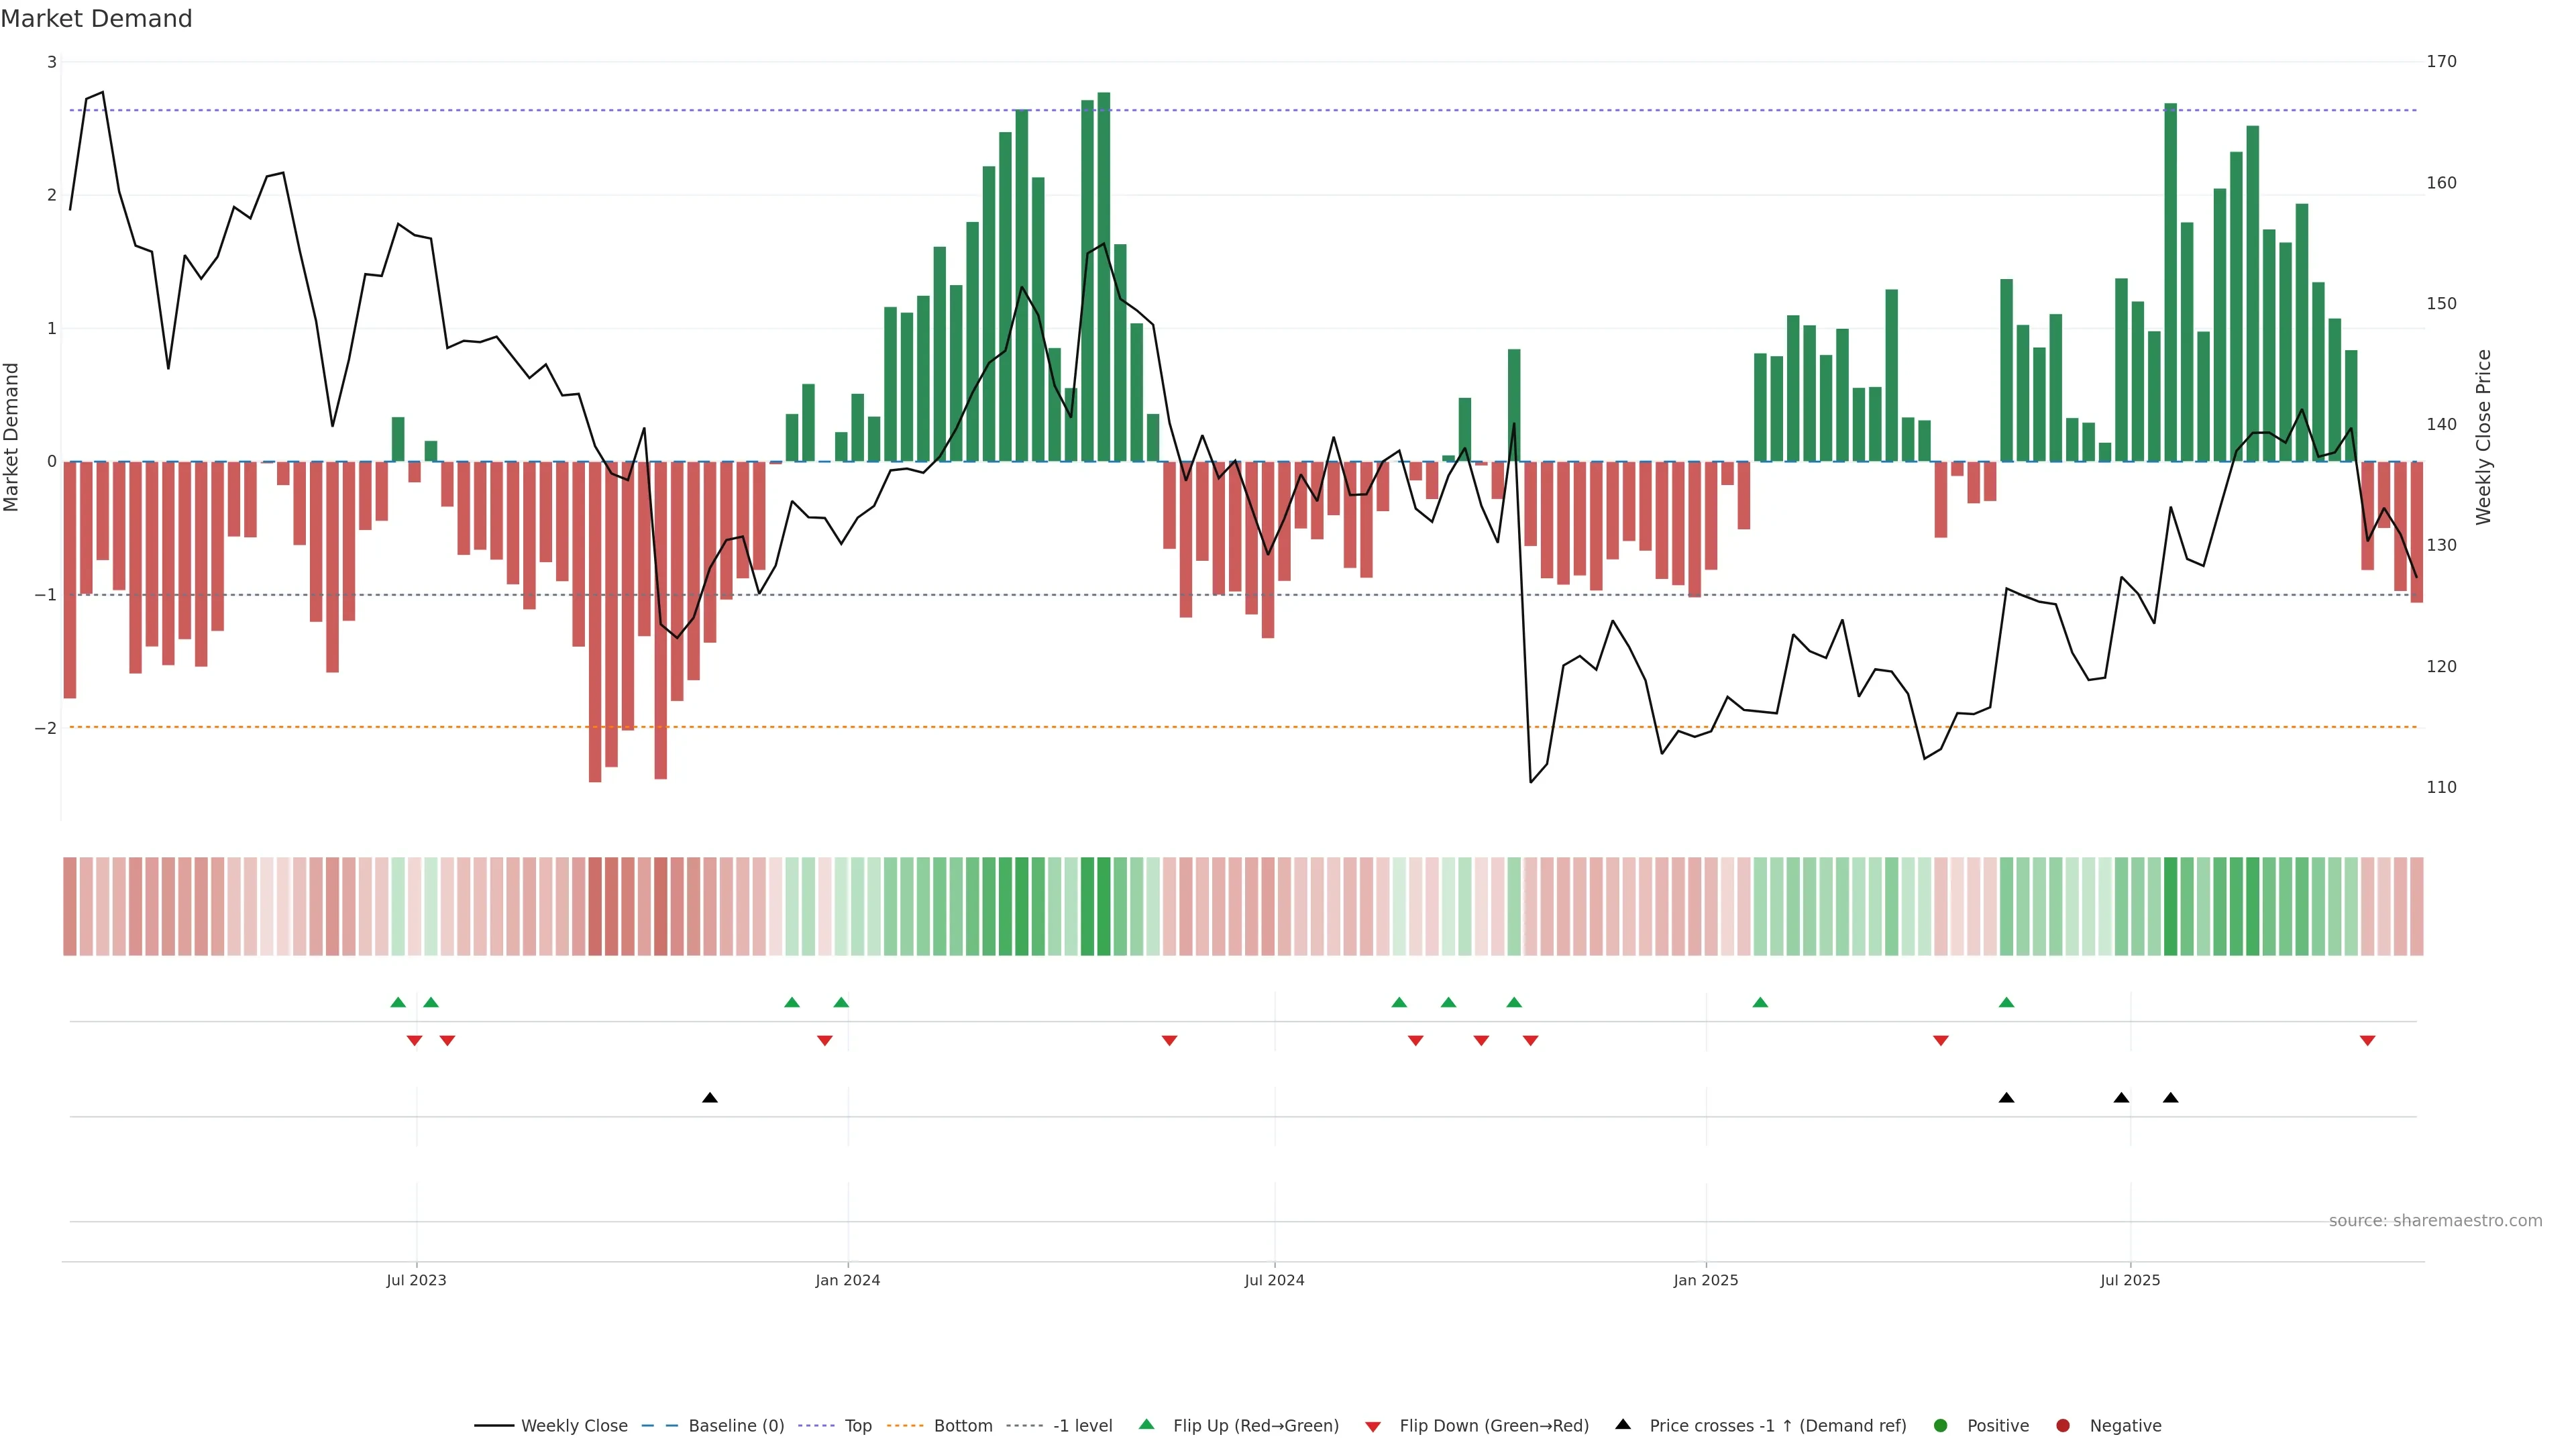
Task: Click the green flip-up marker after Jan 2025
Action: (x=1760, y=1003)
